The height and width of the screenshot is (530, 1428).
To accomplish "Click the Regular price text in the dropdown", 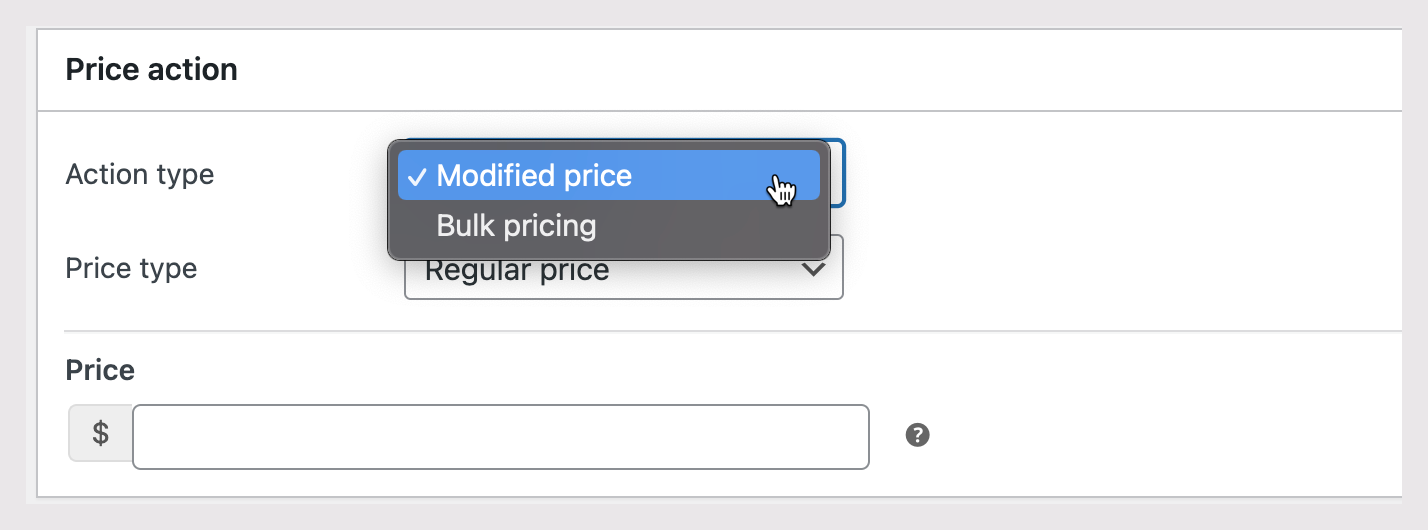I will tap(517, 272).
